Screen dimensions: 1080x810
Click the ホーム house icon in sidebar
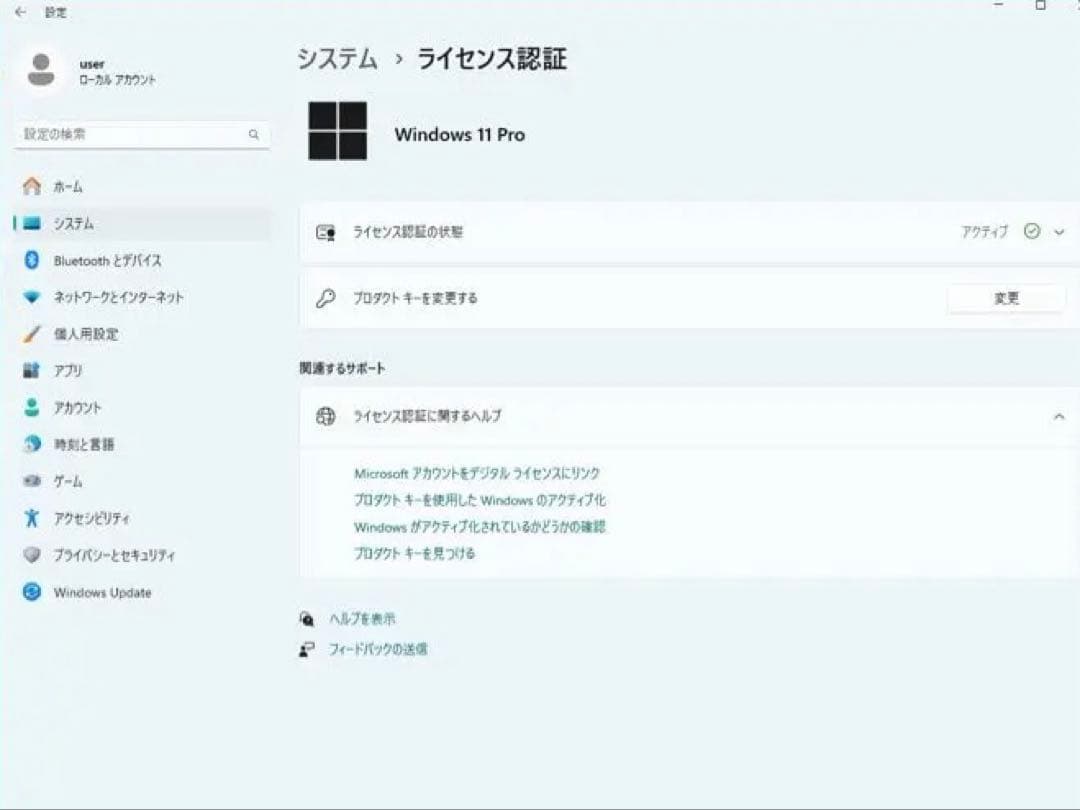tap(33, 187)
